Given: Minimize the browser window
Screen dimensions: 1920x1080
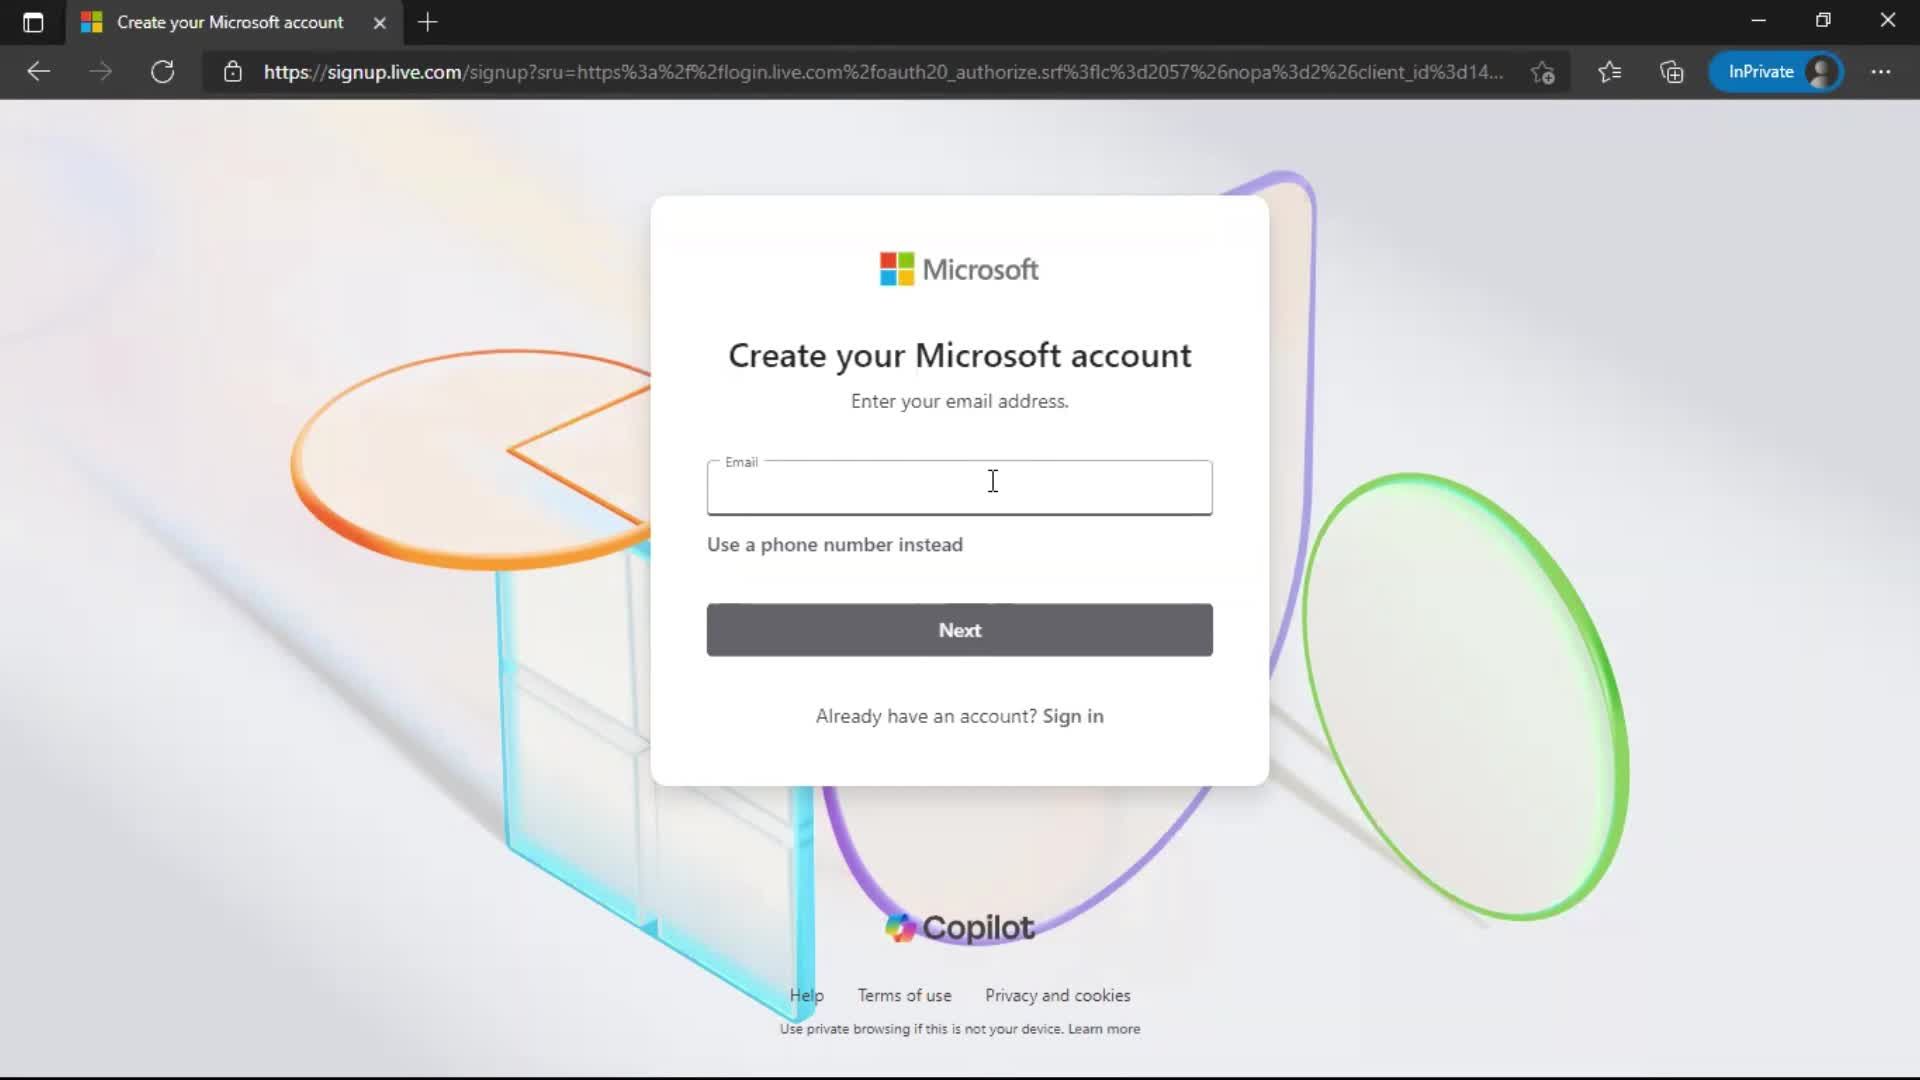Looking at the screenshot, I should pyautogui.click(x=1758, y=21).
